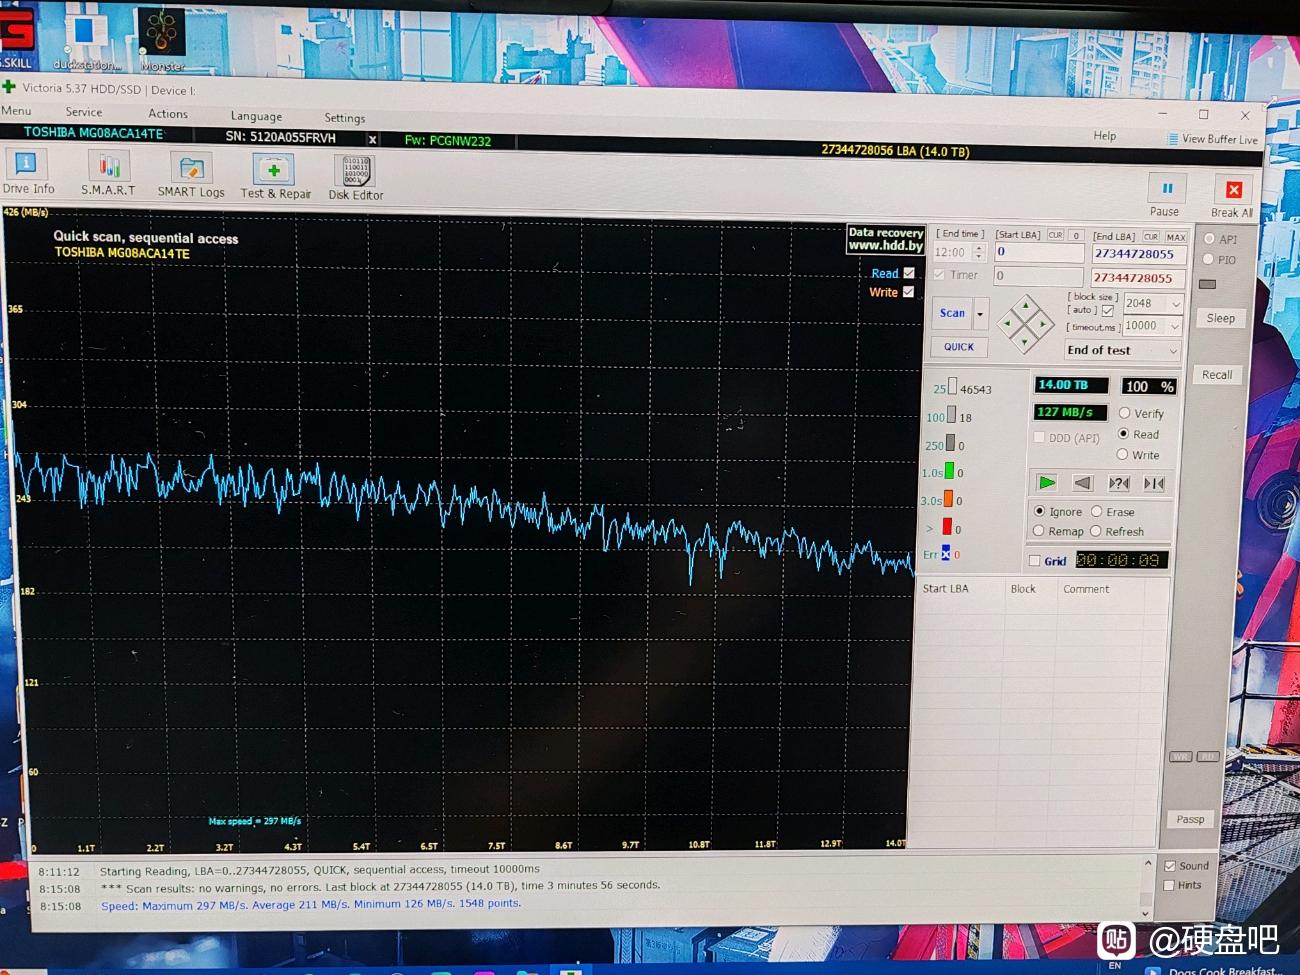1300x975 pixels.
Task: Open the duckstation desktop shortcut
Action: tap(86, 38)
